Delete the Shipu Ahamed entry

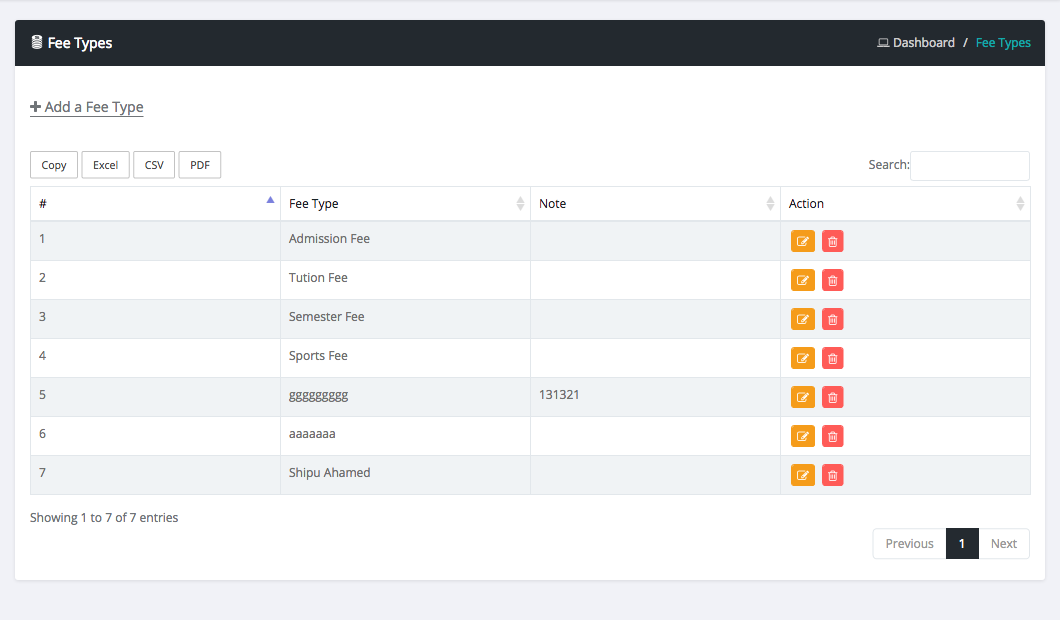click(832, 475)
